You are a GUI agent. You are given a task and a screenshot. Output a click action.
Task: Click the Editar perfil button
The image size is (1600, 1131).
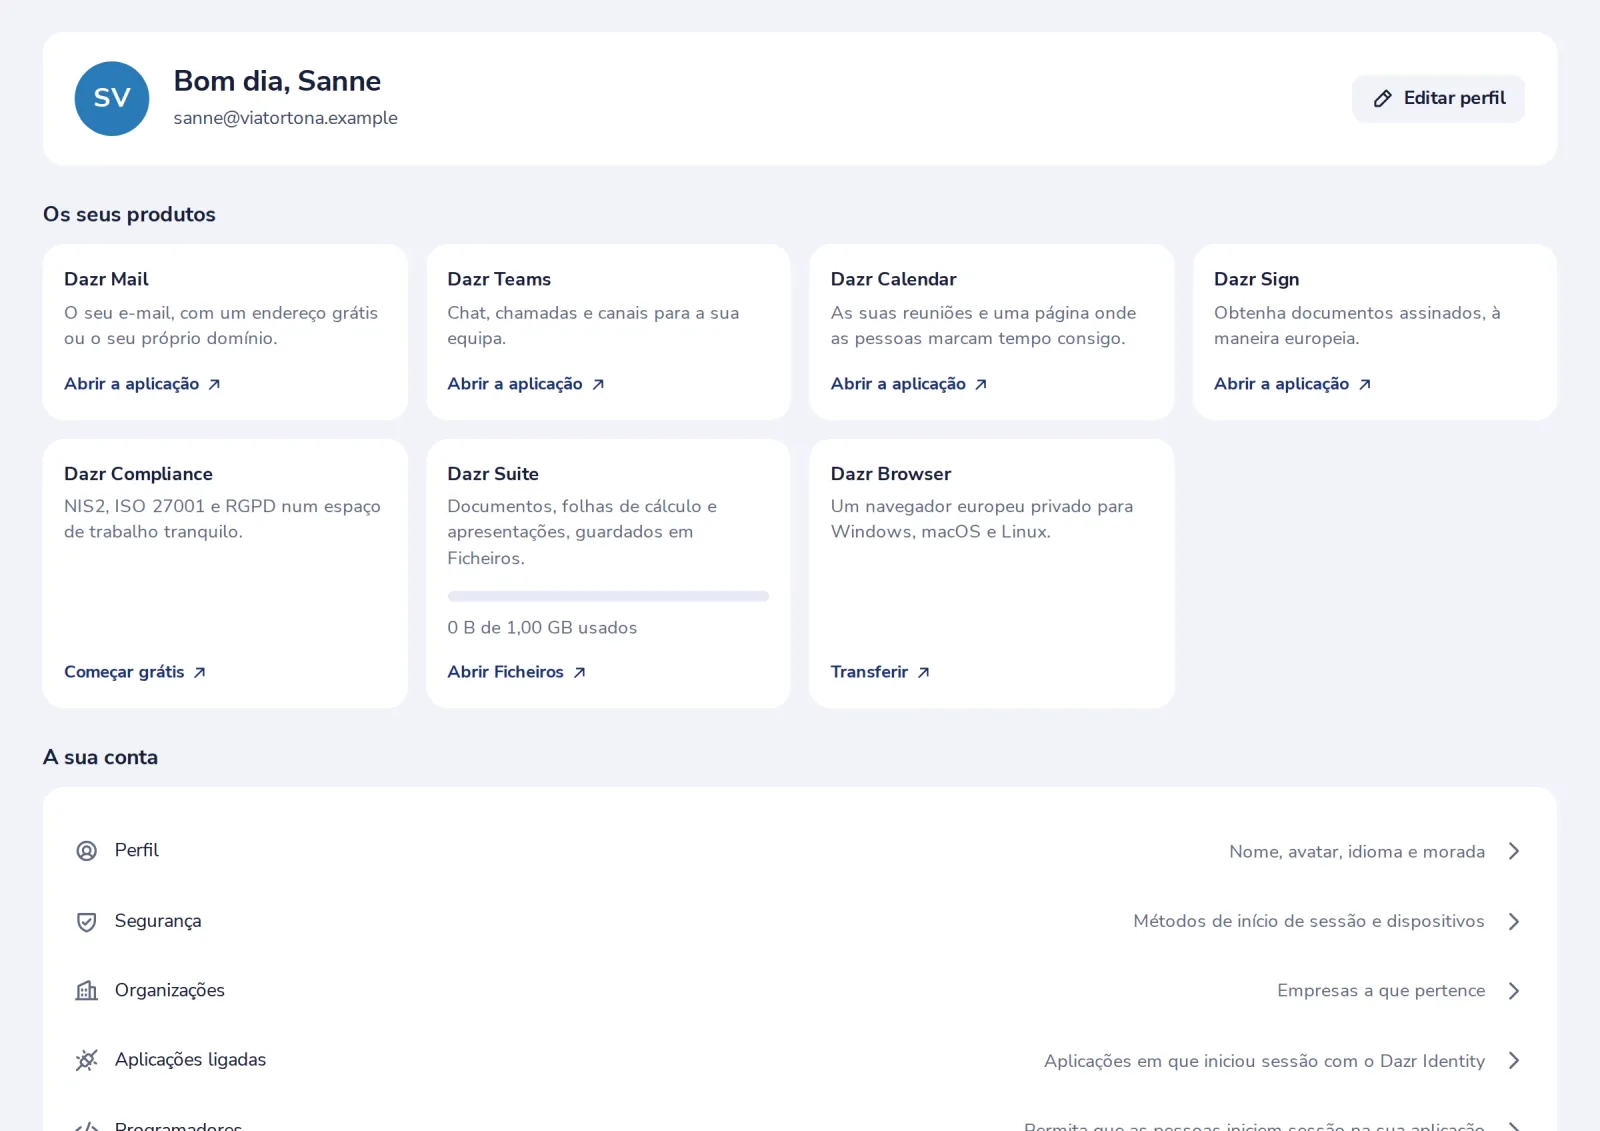tap(1438, 98)
